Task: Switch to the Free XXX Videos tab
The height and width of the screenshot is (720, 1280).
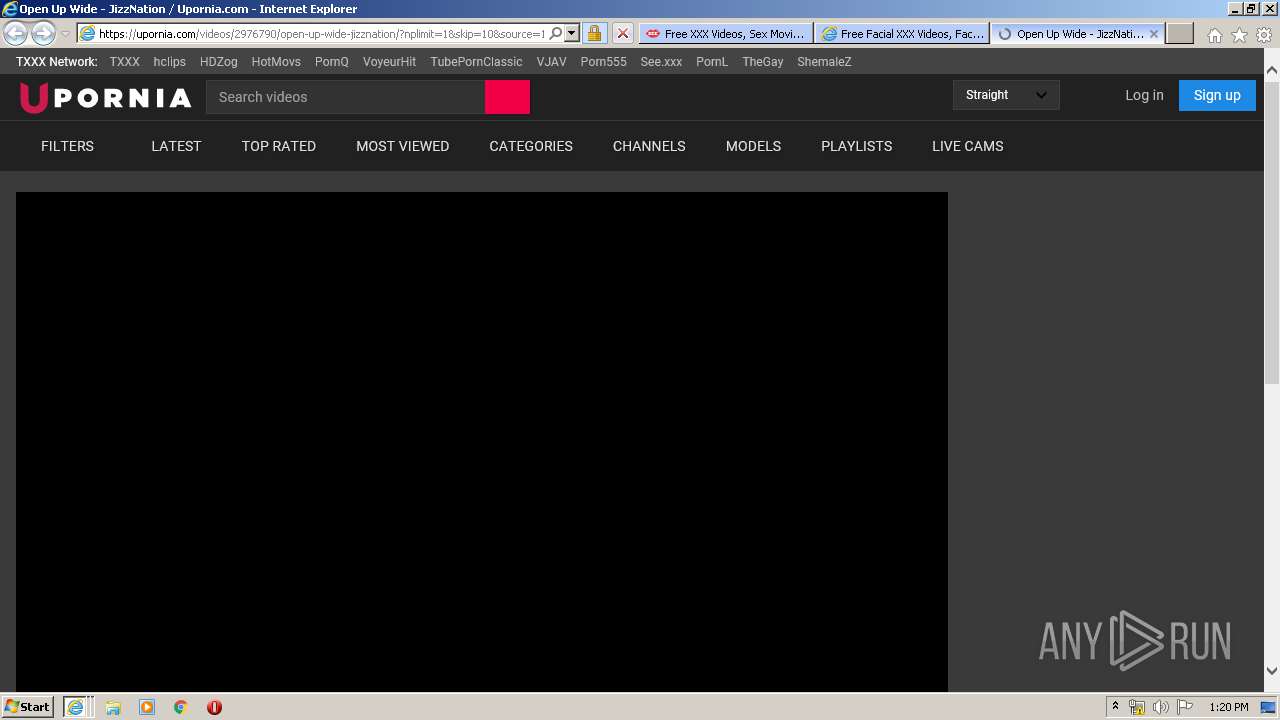Action: click(725, 33)
